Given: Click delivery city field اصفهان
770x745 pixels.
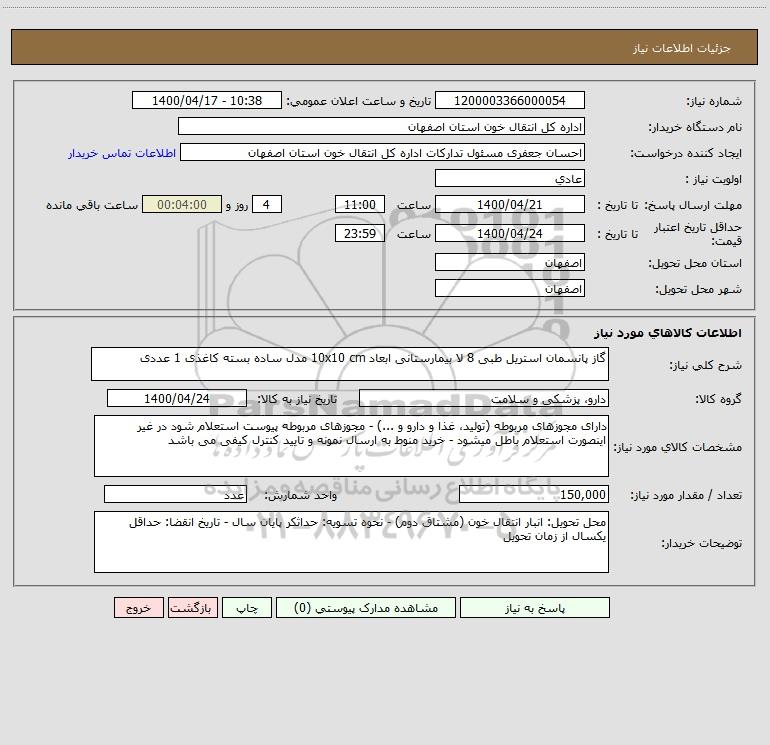Looking at the screenshot, I should [x=510, y=288].
